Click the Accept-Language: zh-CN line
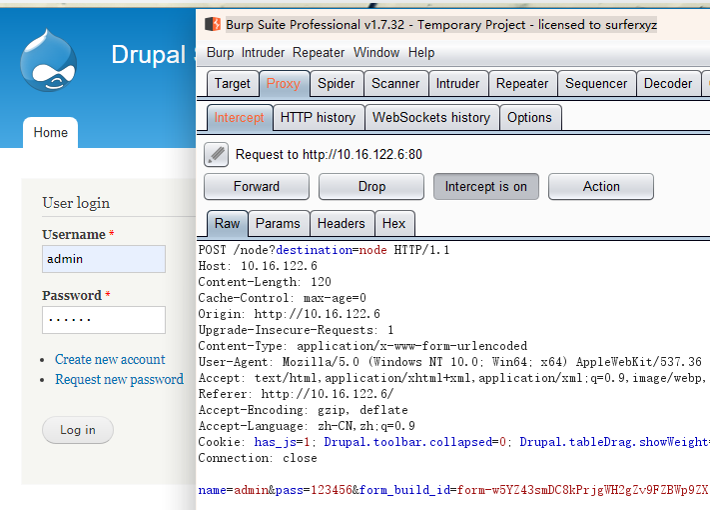Viewport: 710px width, 510px height. [307, 426]
